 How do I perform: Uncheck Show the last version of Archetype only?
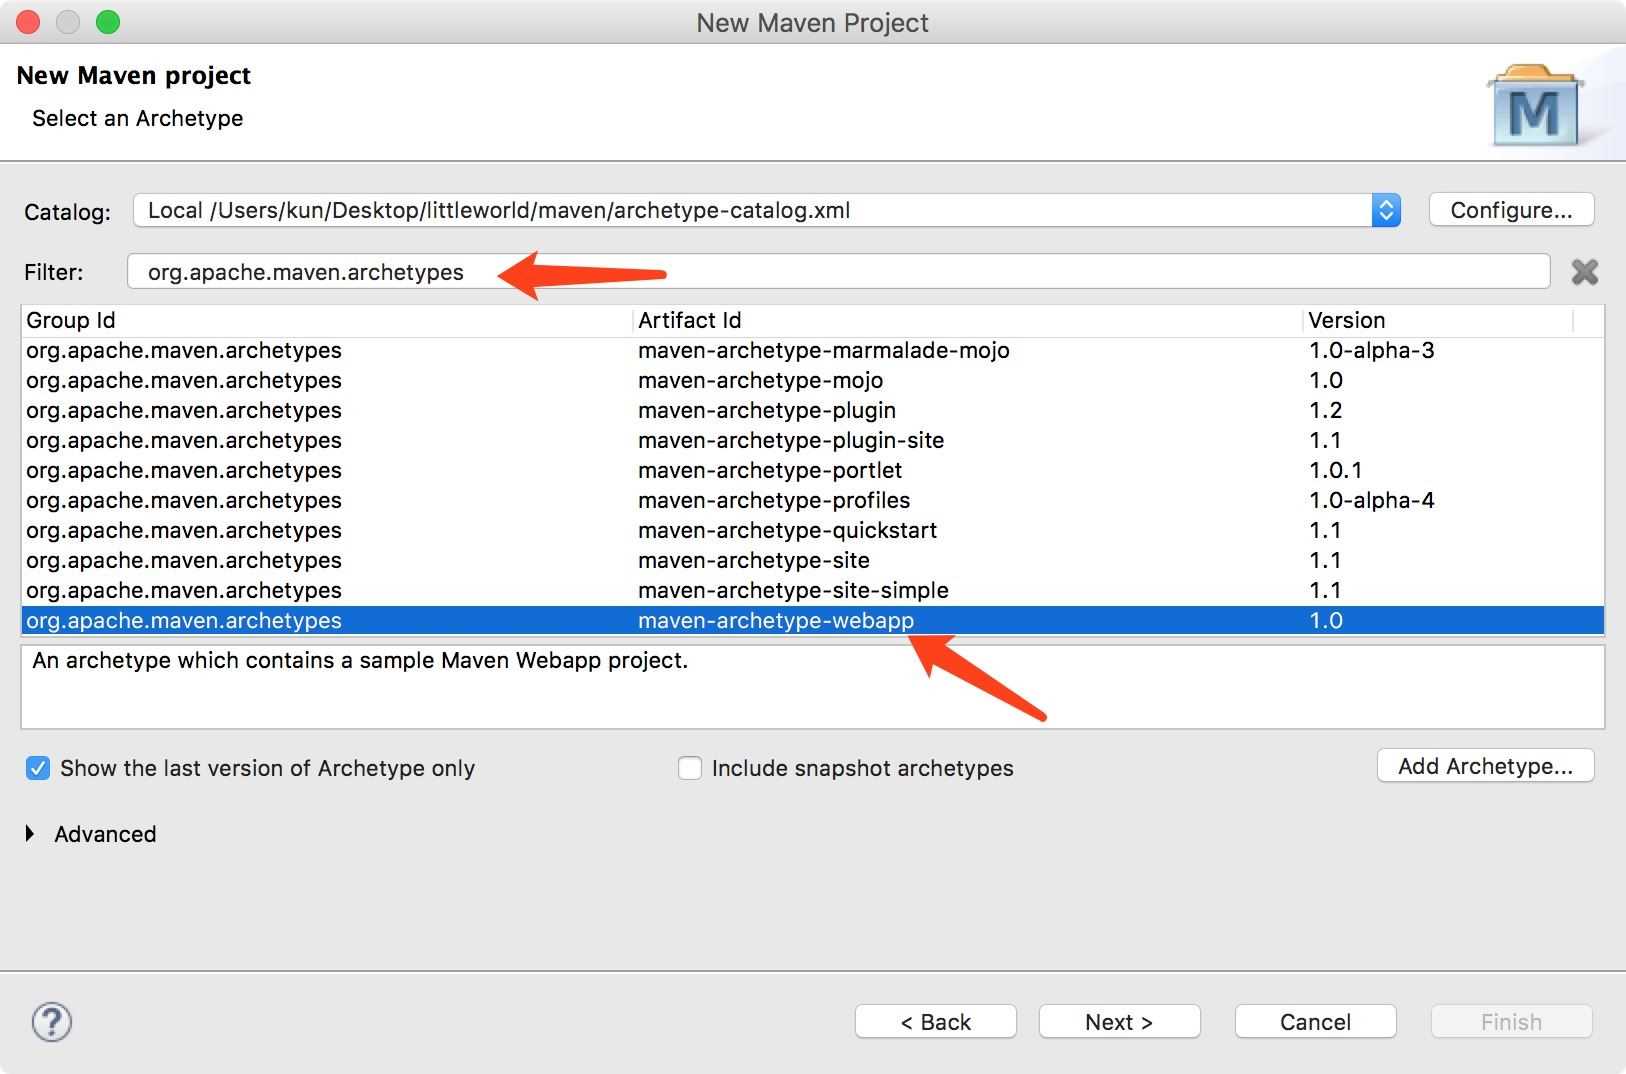tap(38, 768)
